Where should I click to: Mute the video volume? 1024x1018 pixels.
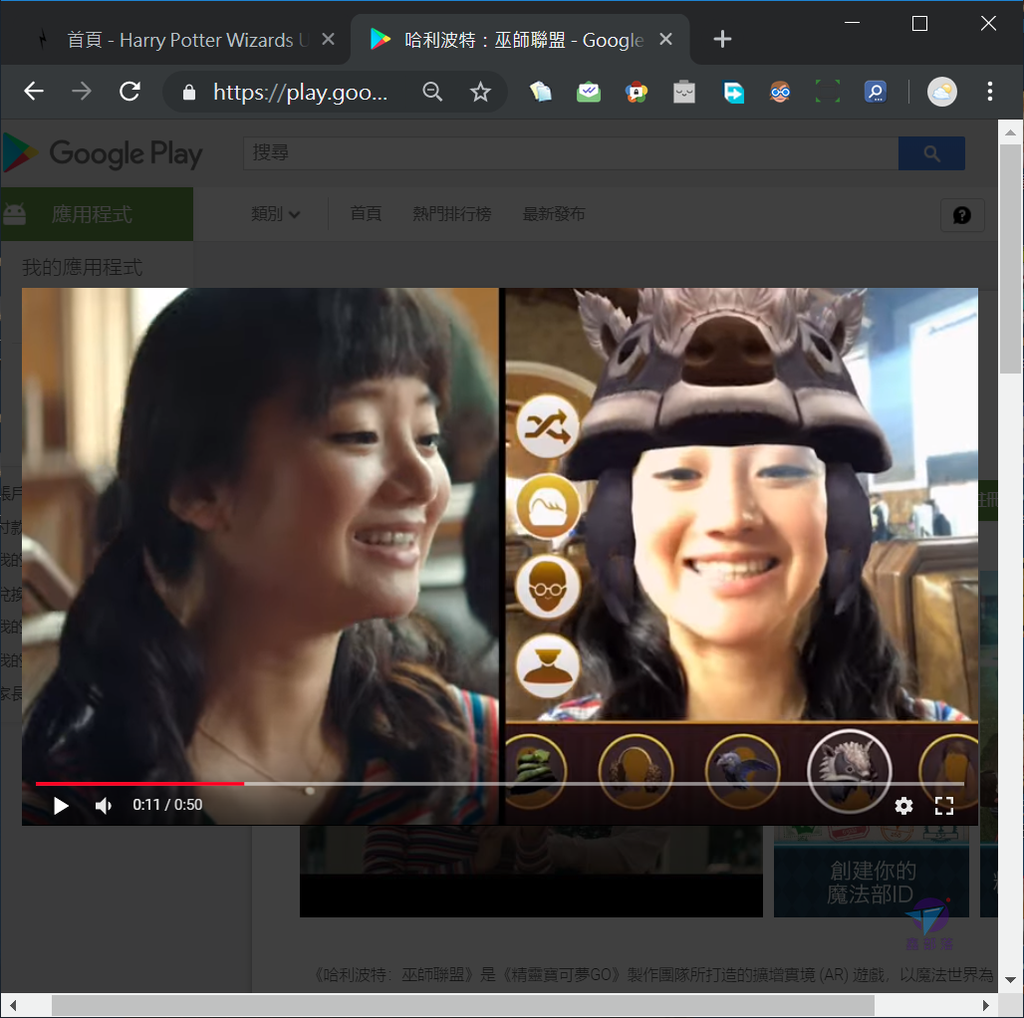[x=103, y=806]
